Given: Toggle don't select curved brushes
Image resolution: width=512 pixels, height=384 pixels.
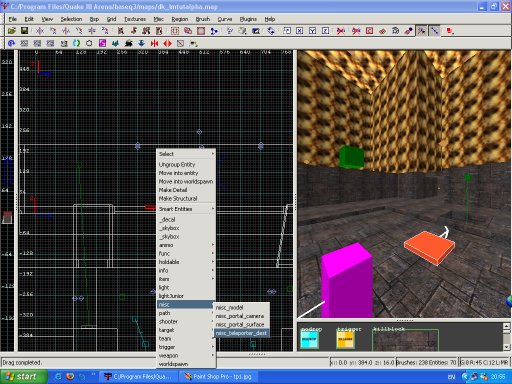Looking at the screenshot, I should [x=356, y=31].
